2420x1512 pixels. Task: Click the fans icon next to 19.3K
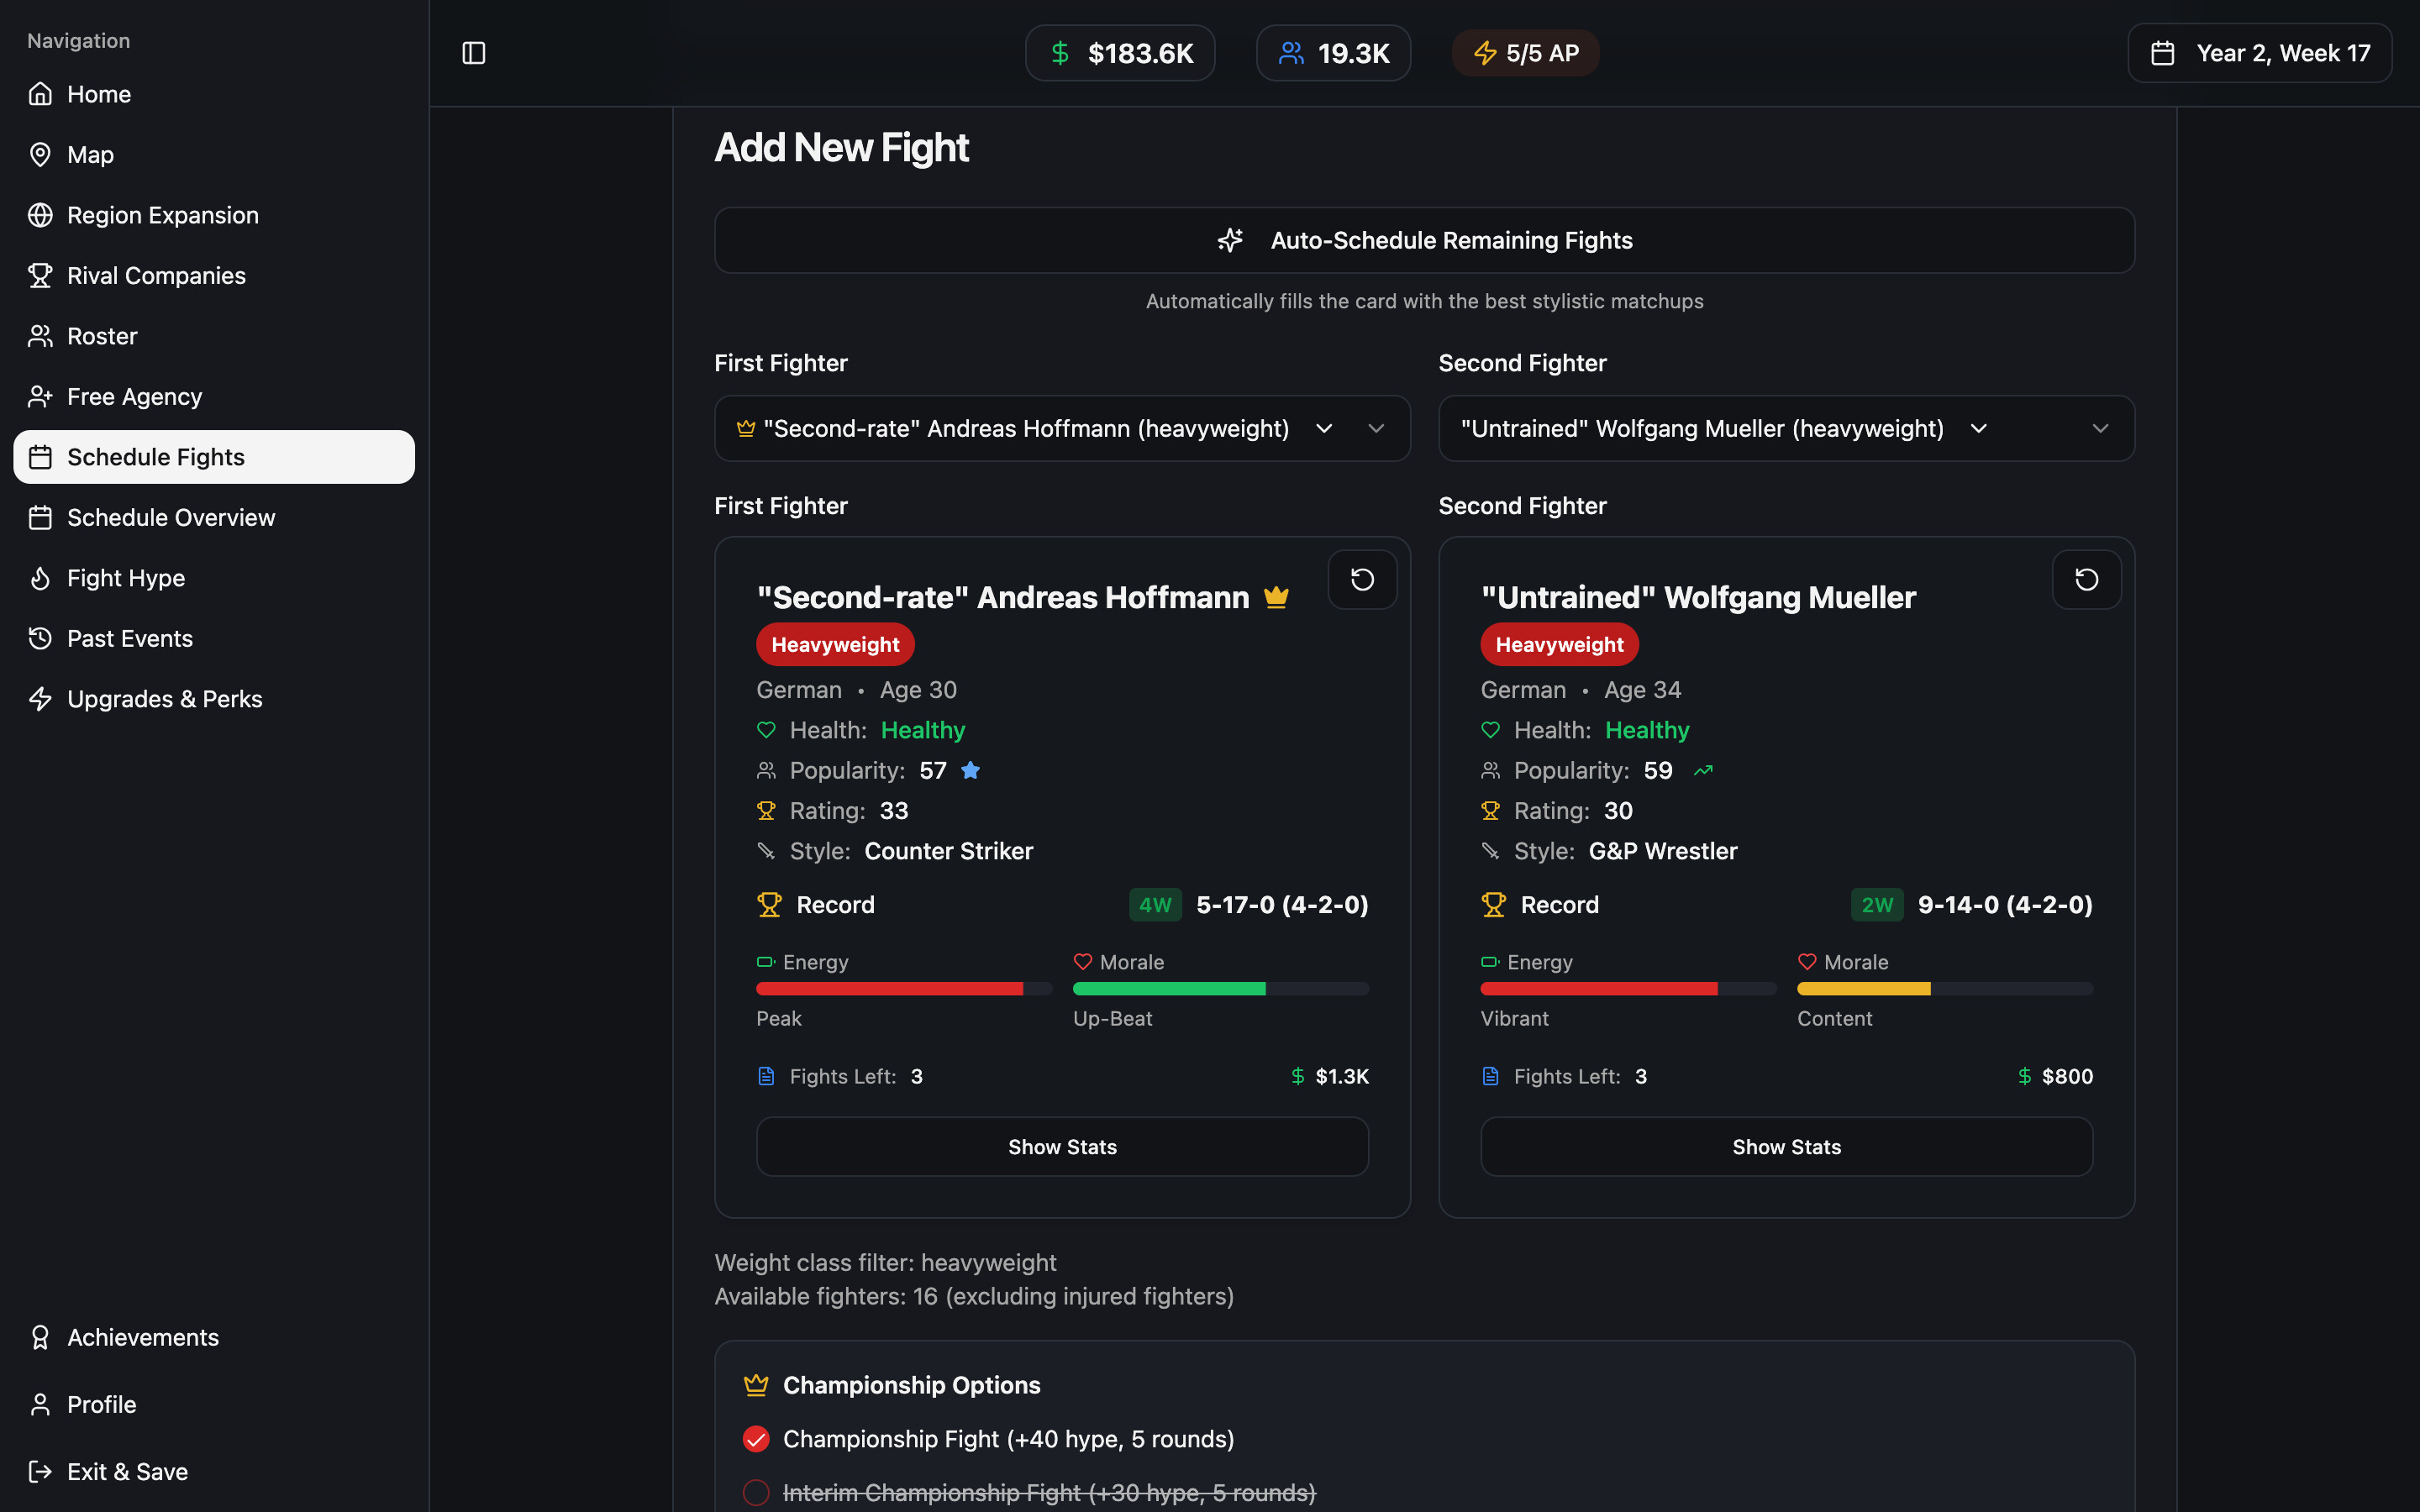click(1292, 53)
